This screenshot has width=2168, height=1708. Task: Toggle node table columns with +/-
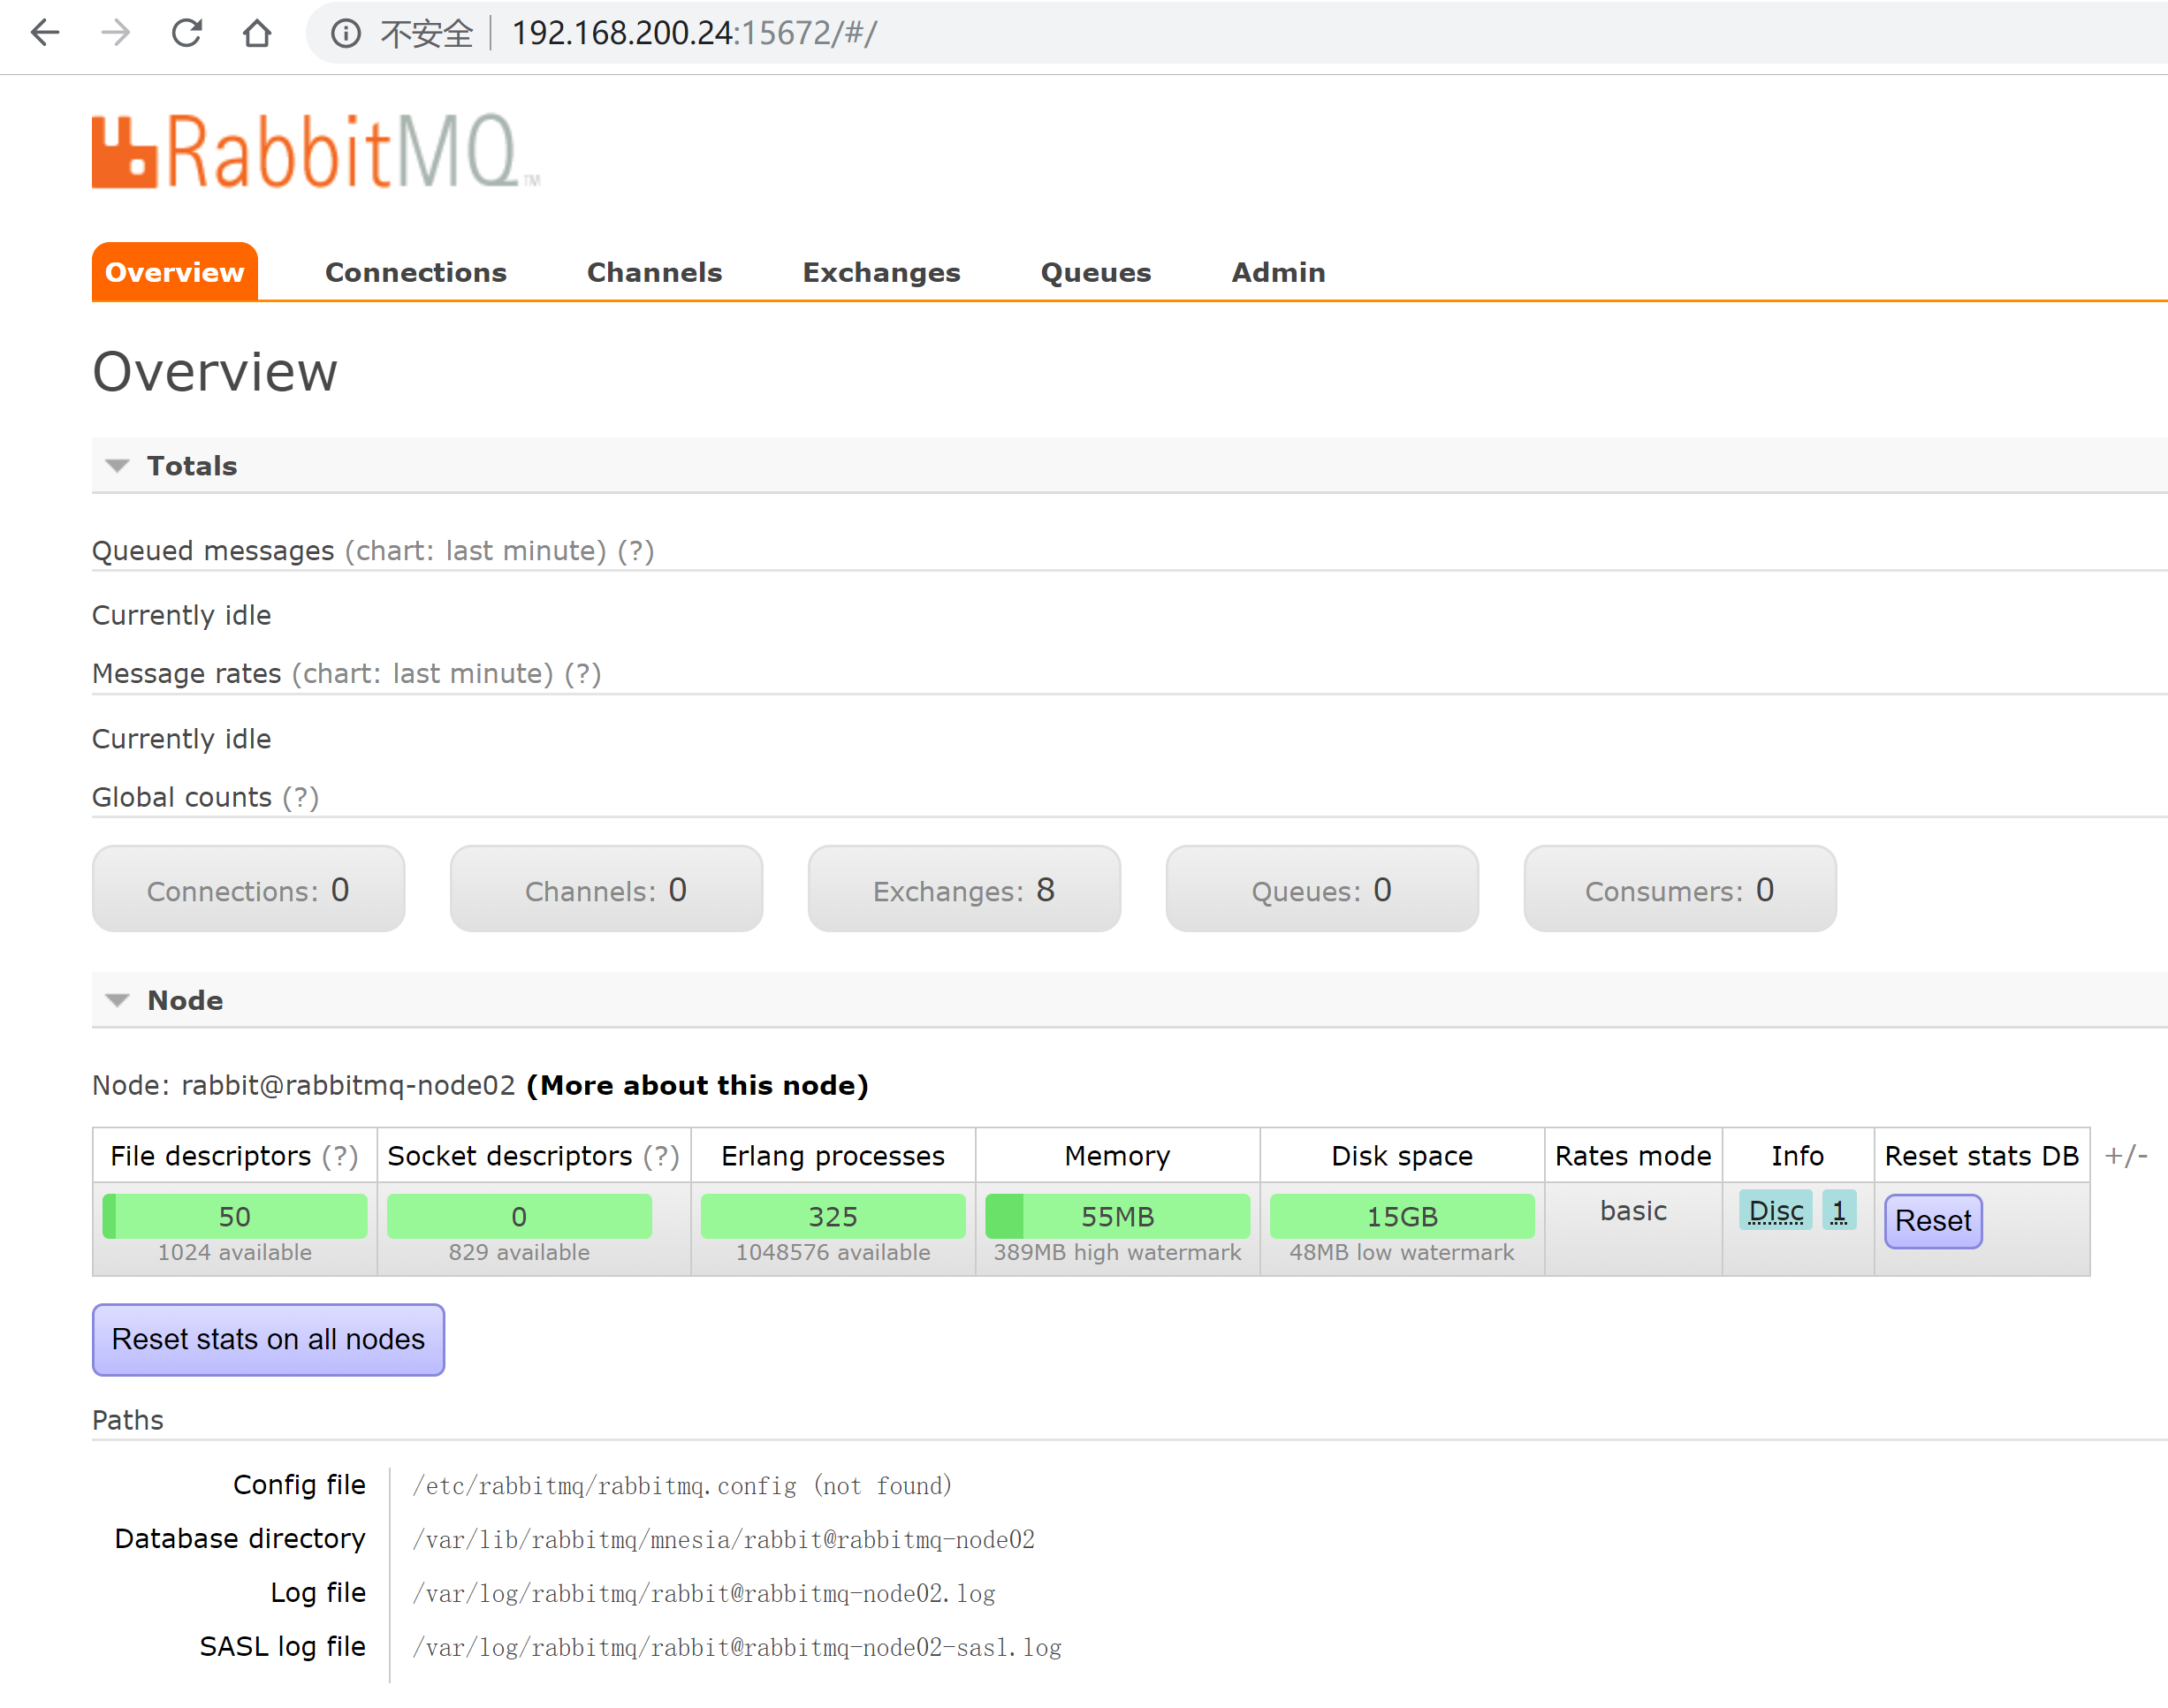click(x=2125, y=1156)
